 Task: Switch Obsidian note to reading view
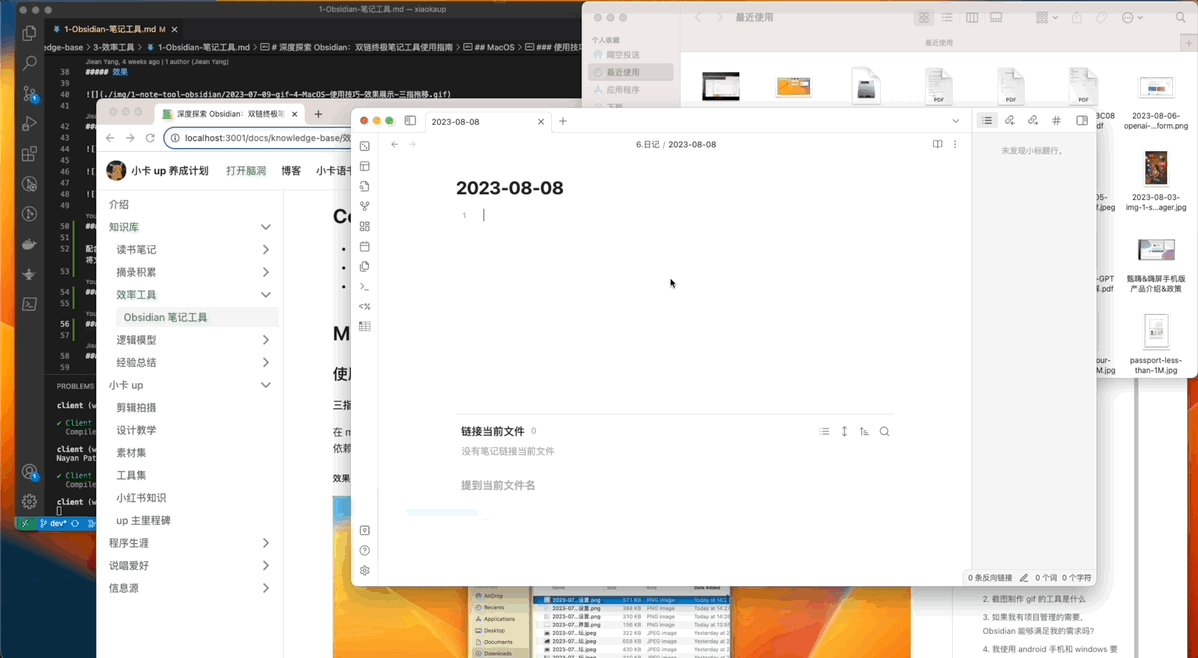[937, 144]
